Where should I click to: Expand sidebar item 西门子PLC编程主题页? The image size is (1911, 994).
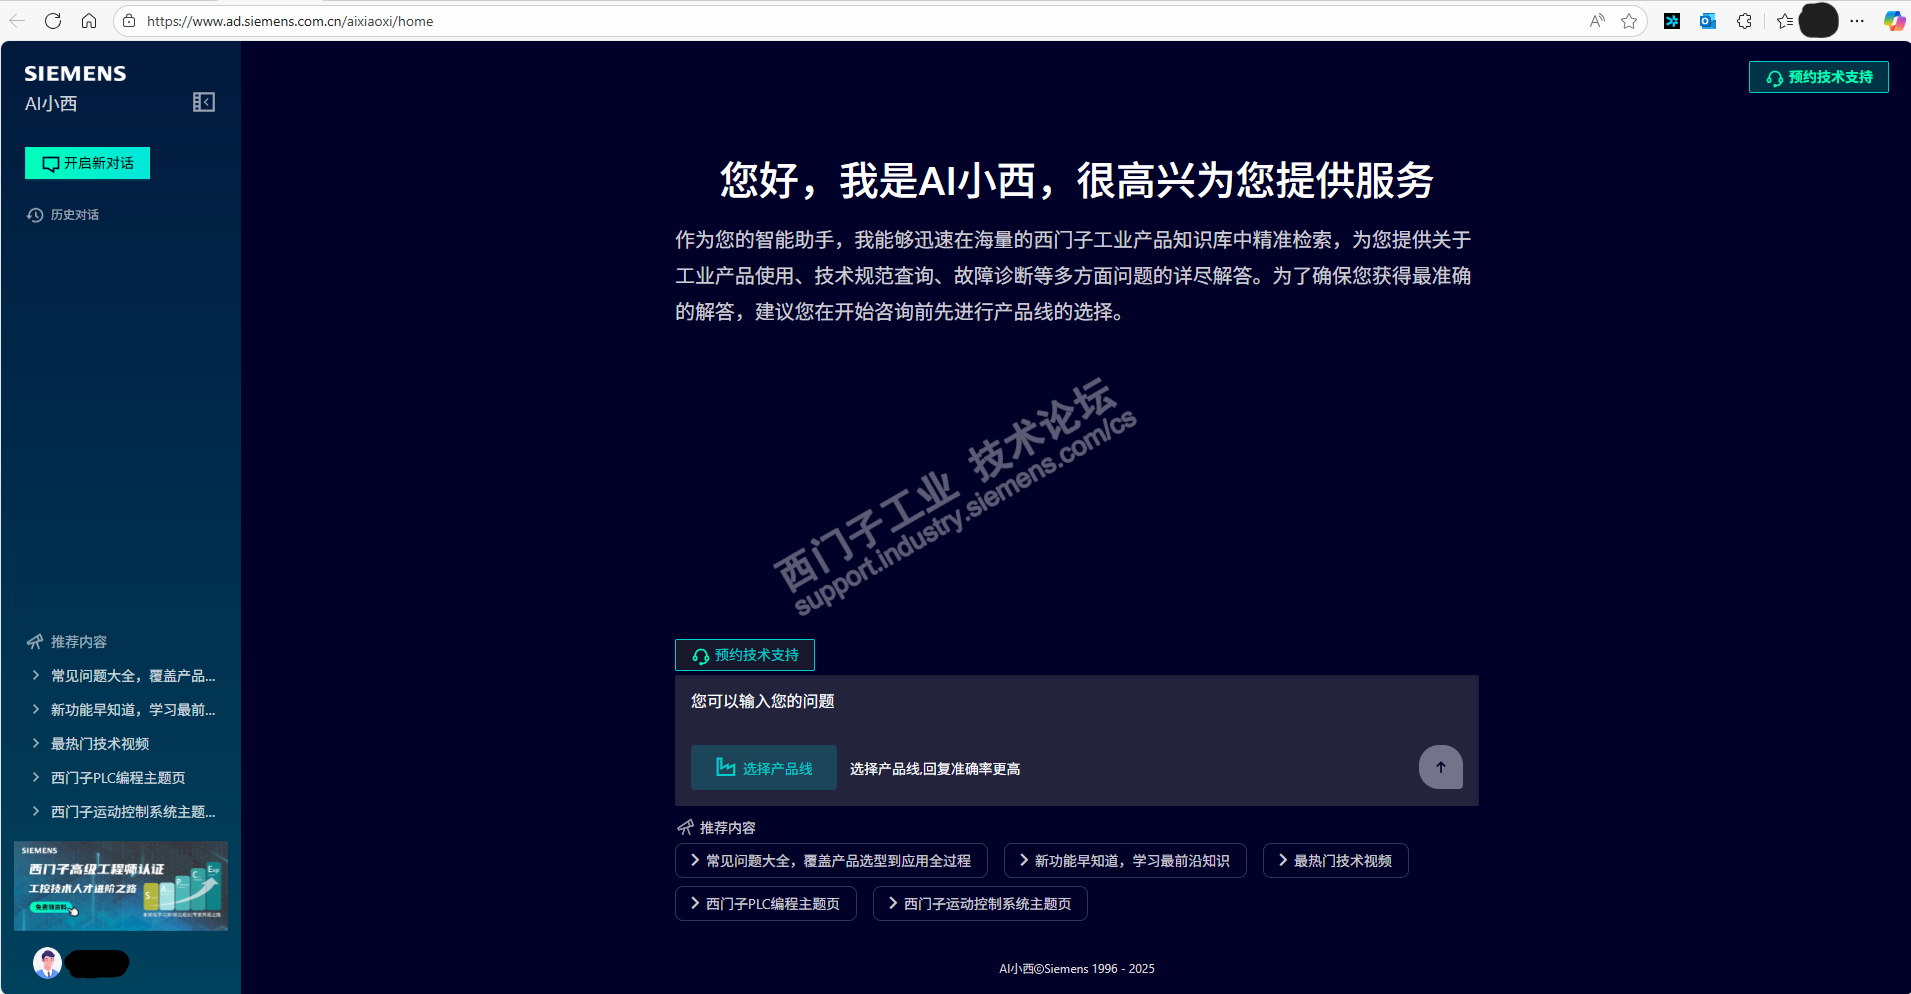click(x=109, y=778)
